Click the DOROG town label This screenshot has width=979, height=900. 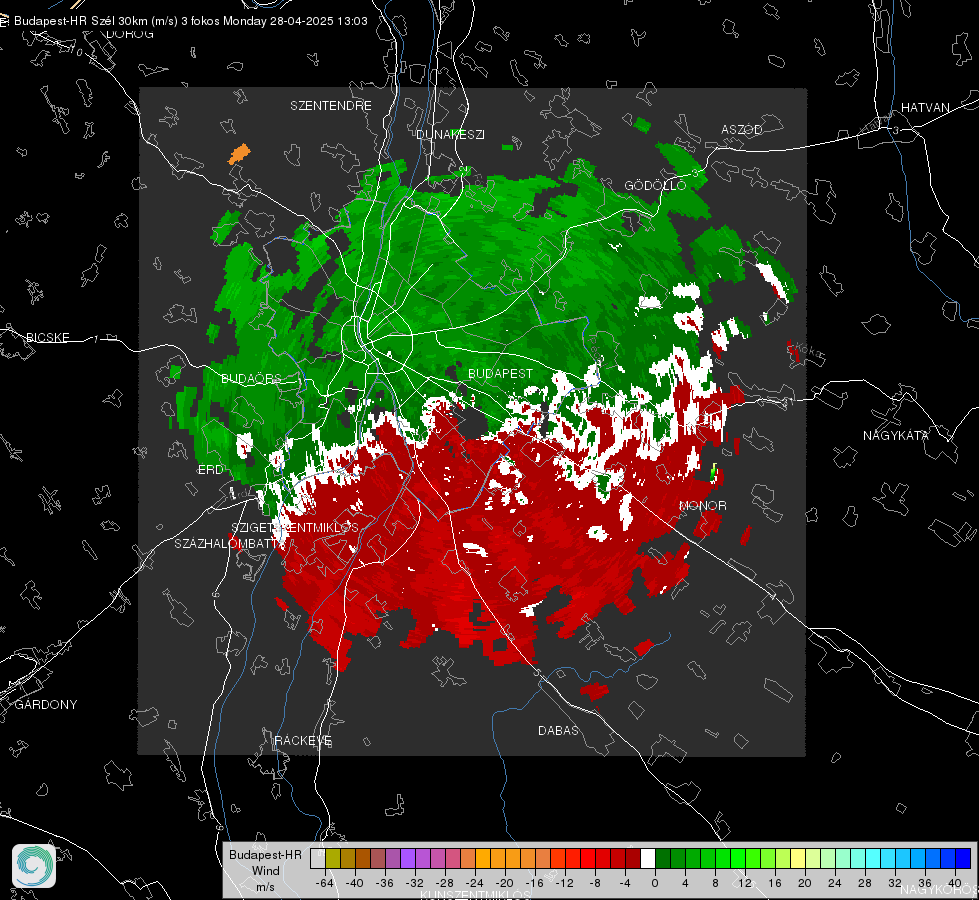pos(130,34)
